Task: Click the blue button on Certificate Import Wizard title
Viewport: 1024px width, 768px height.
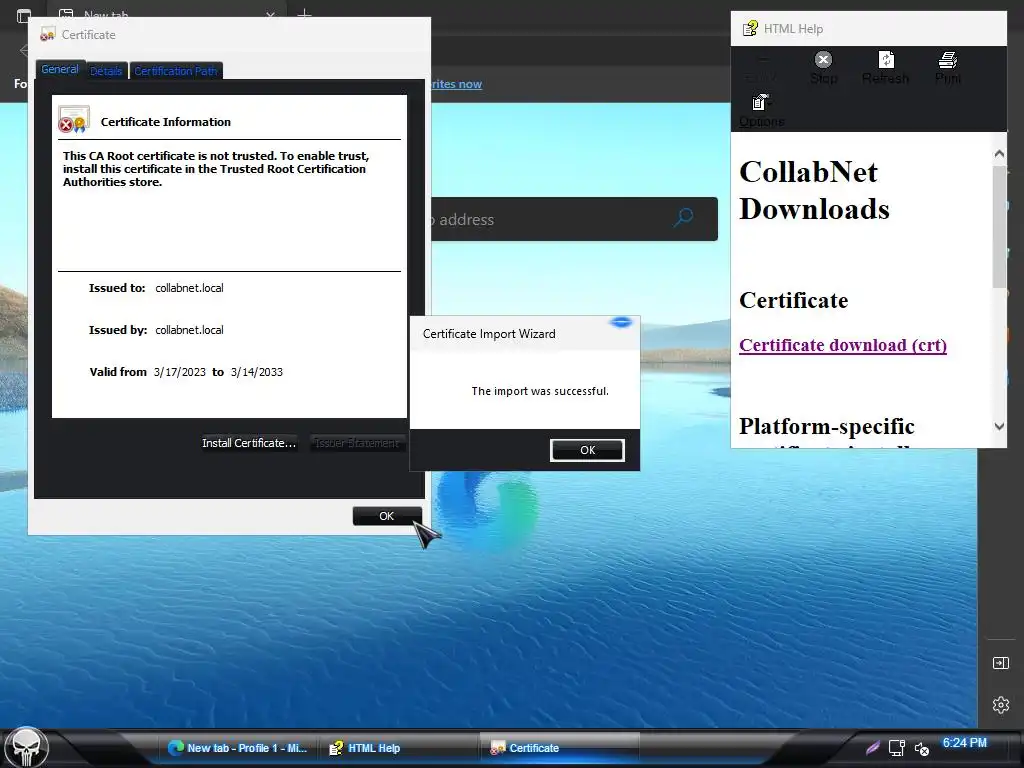Action: click(621, 322)
